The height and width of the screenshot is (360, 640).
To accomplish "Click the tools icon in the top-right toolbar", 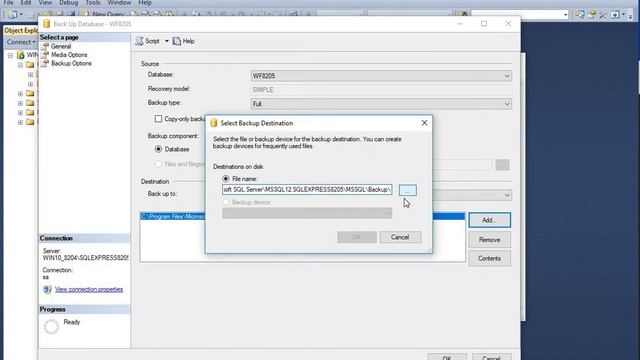I will click(603, 15).
